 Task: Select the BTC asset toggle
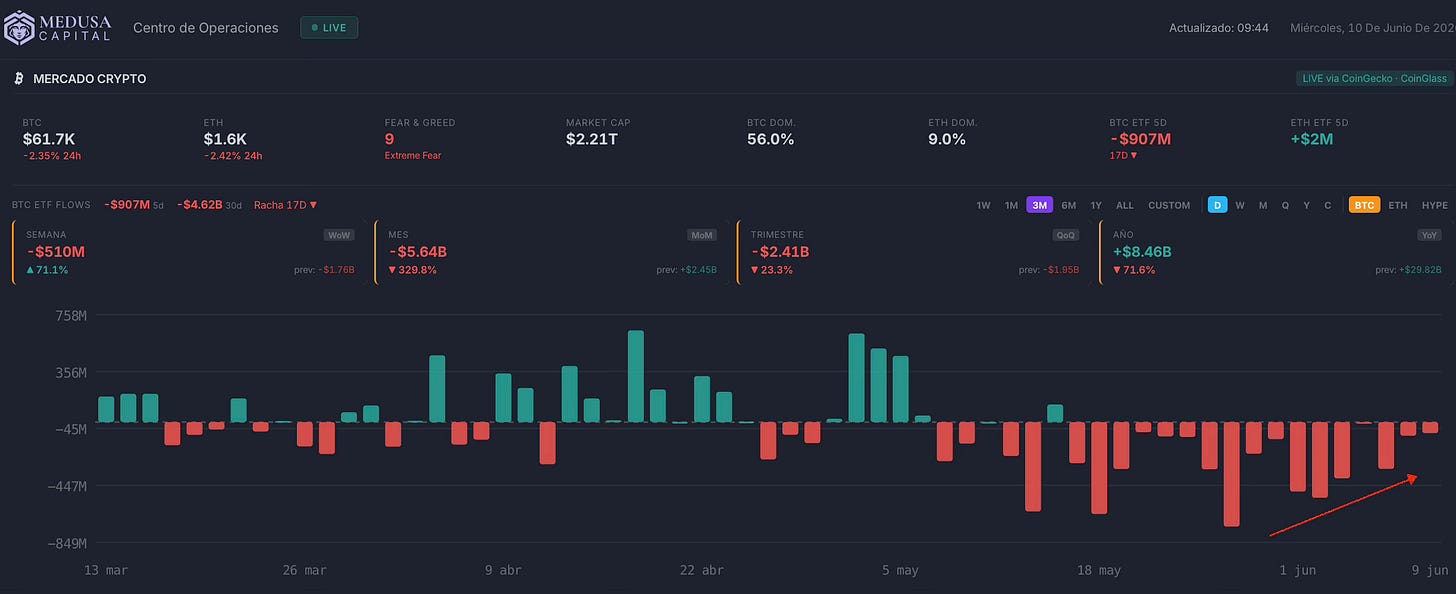[x=1364, y=205]
